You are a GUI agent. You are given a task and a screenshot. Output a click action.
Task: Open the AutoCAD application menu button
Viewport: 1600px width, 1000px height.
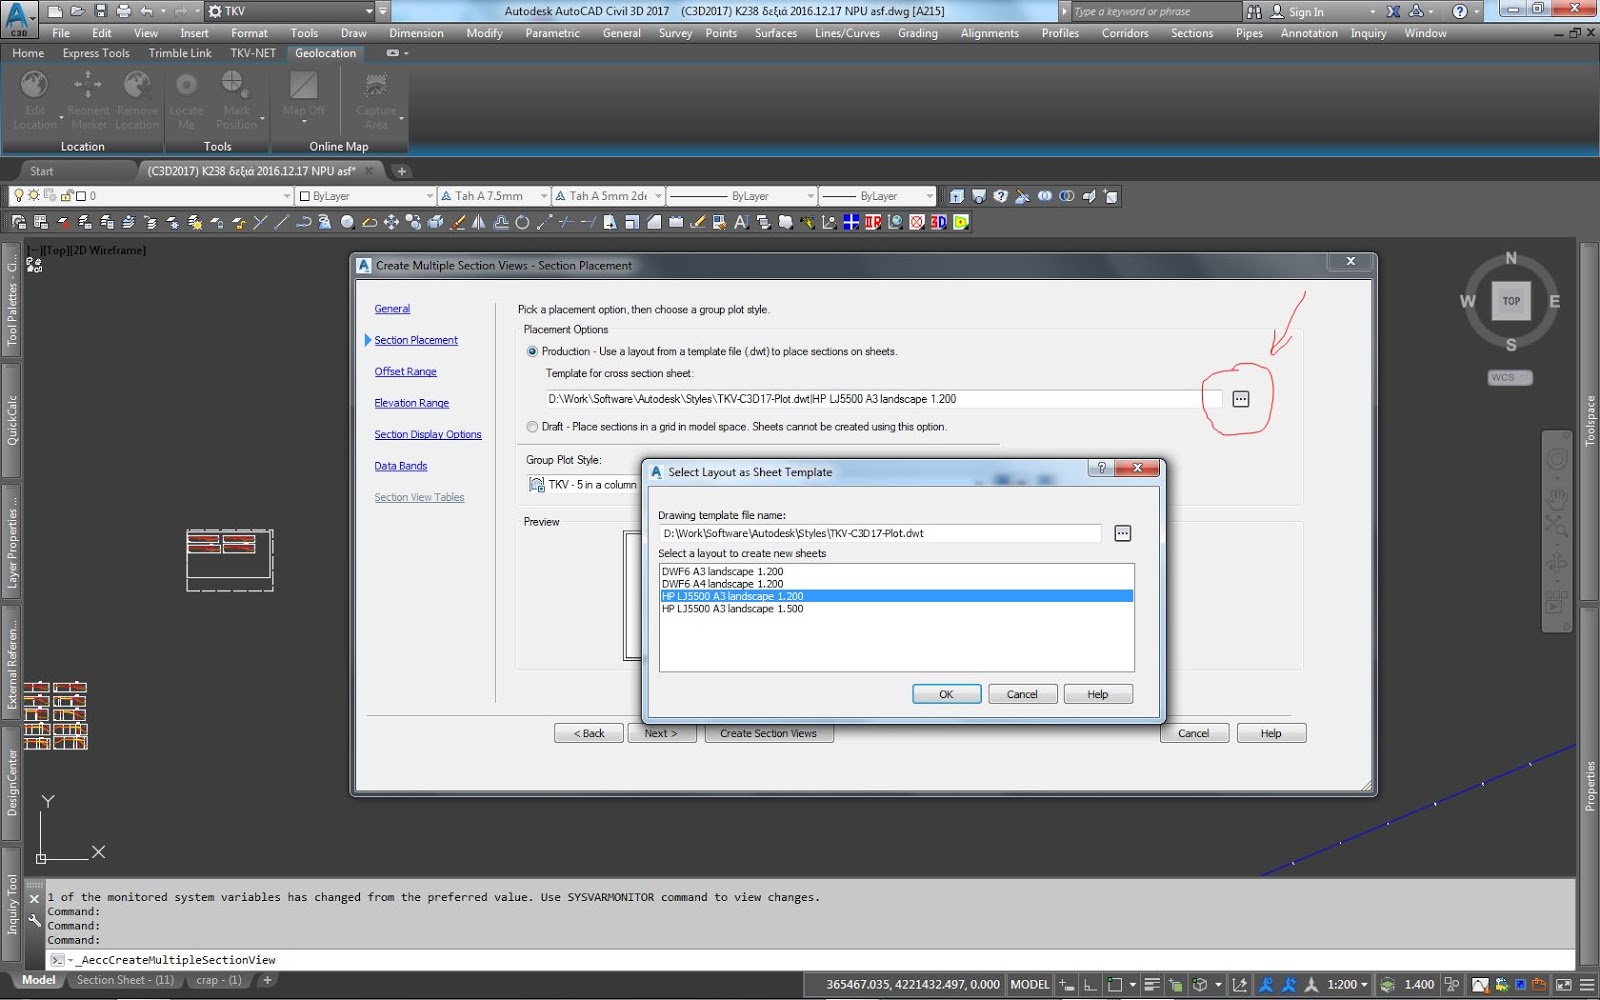pyautogui.click(x=19, y=19)
